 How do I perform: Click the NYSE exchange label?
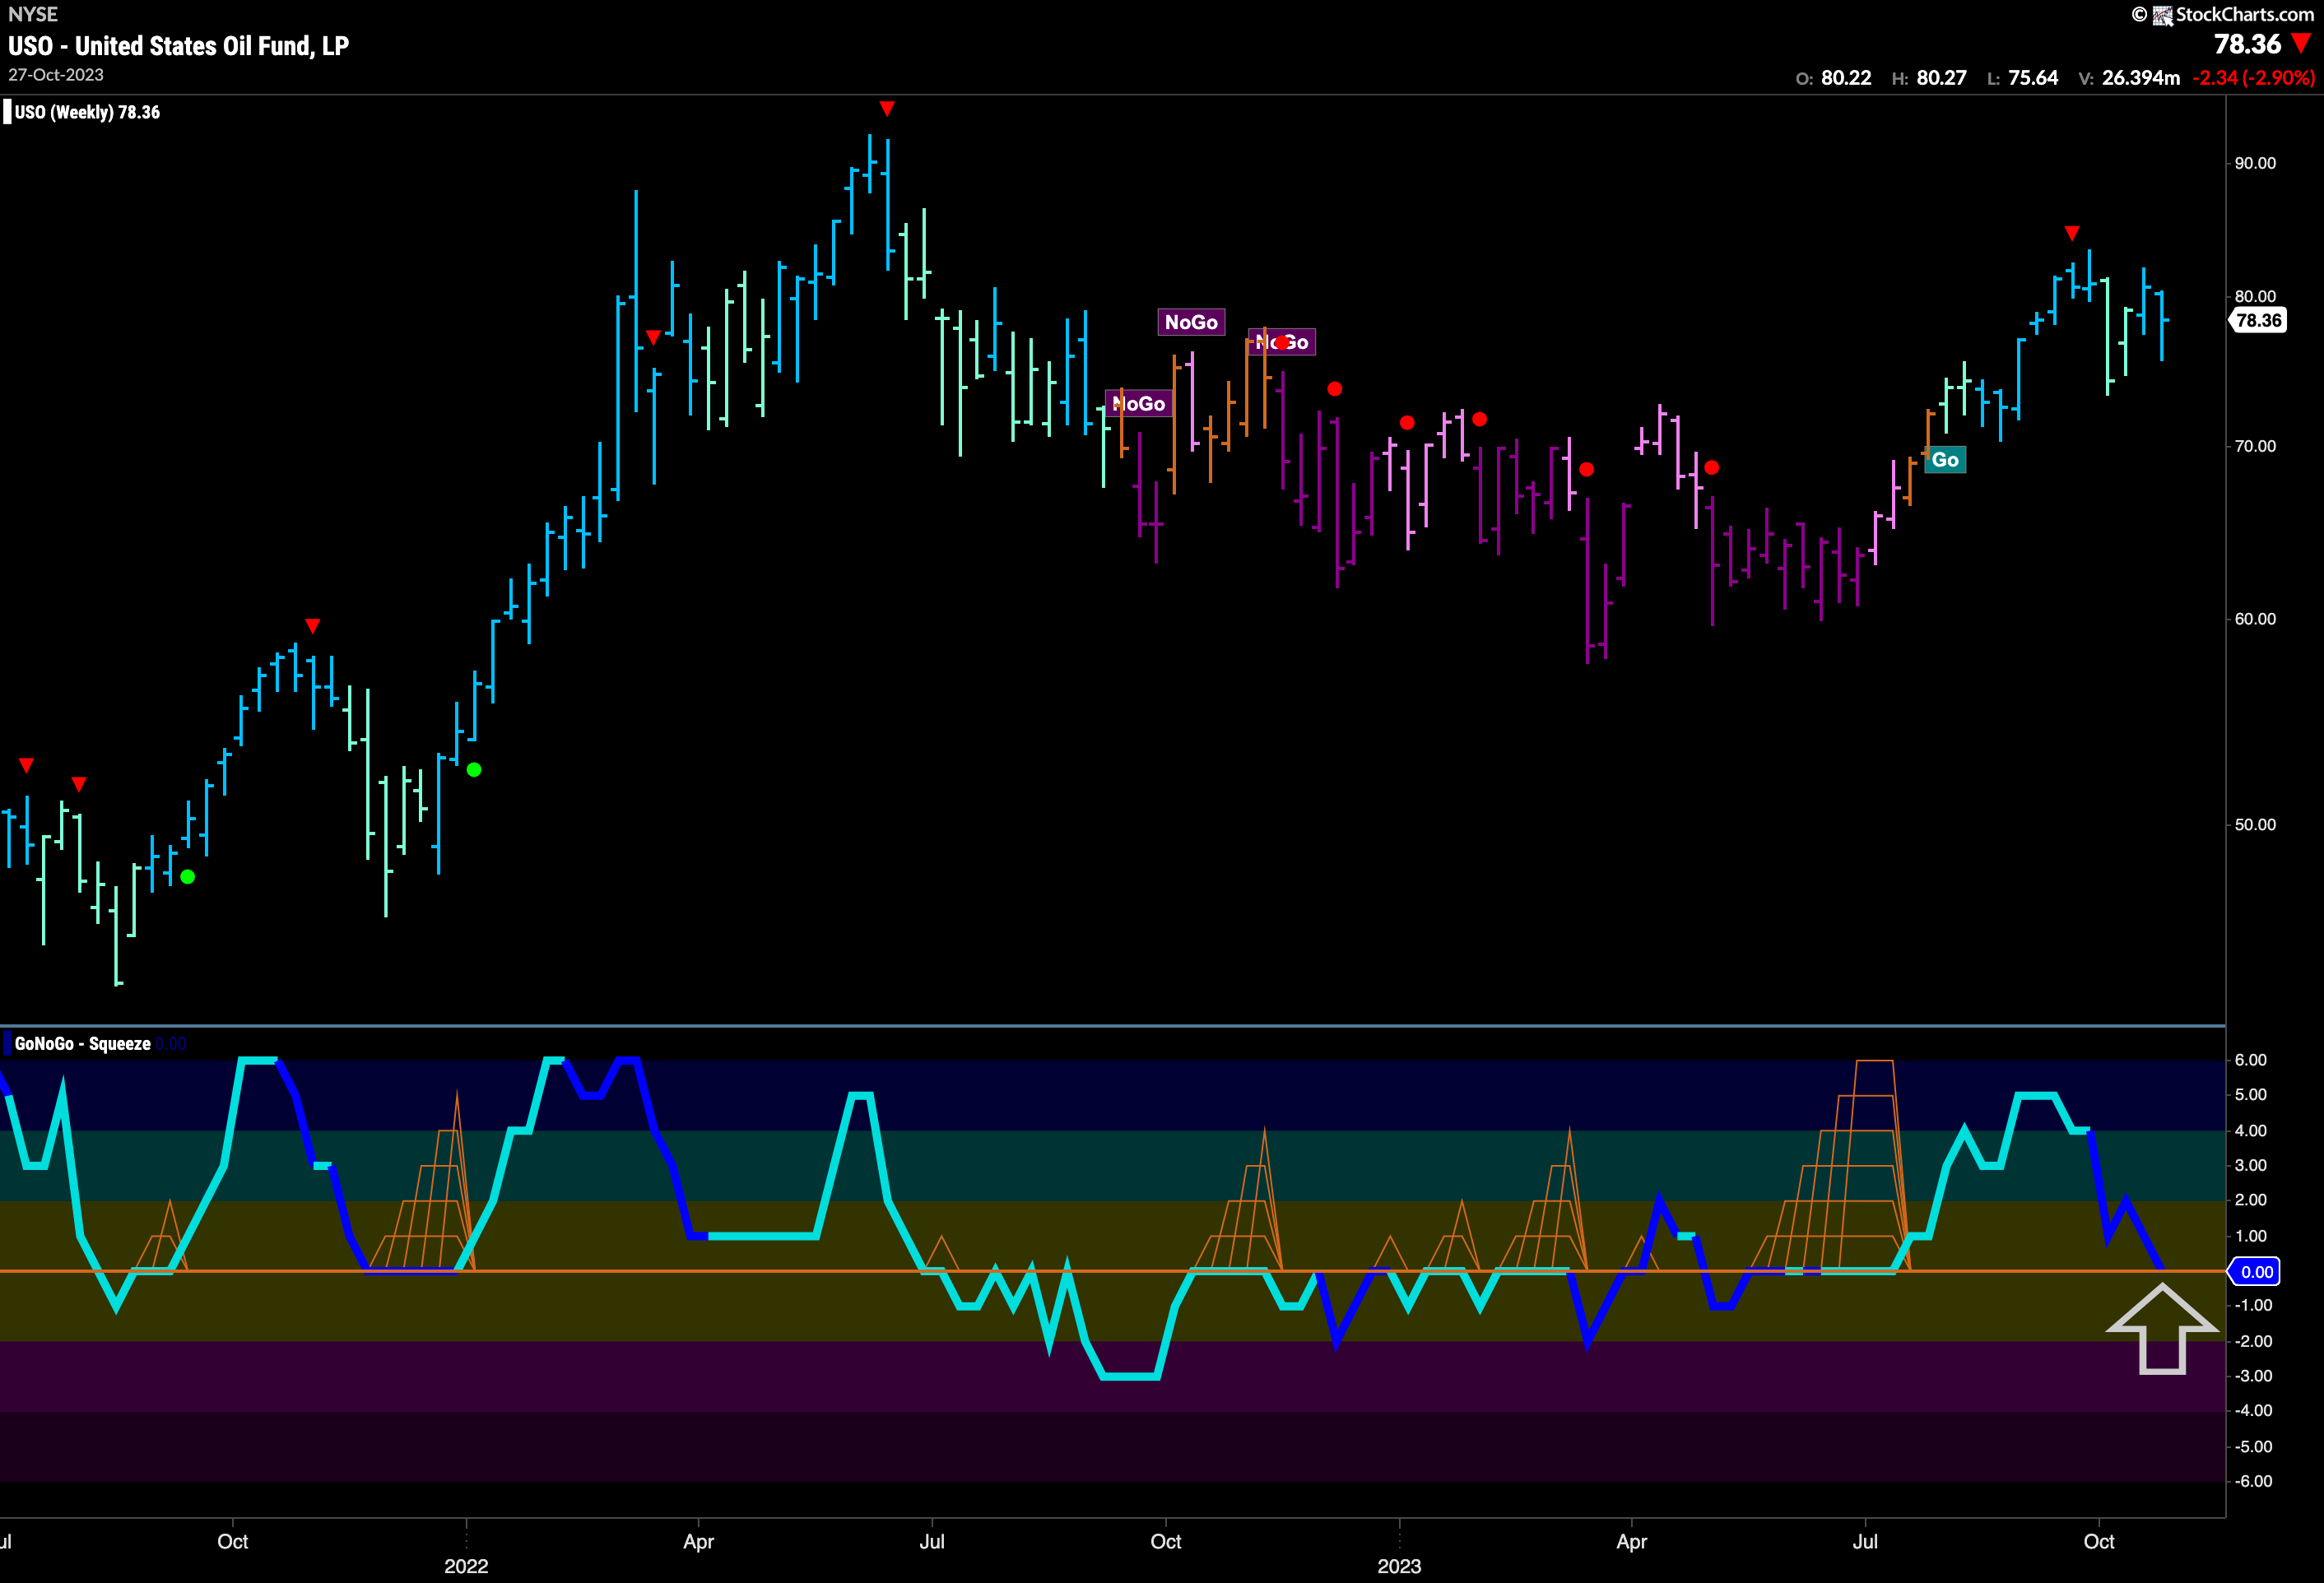coord(32,14)
